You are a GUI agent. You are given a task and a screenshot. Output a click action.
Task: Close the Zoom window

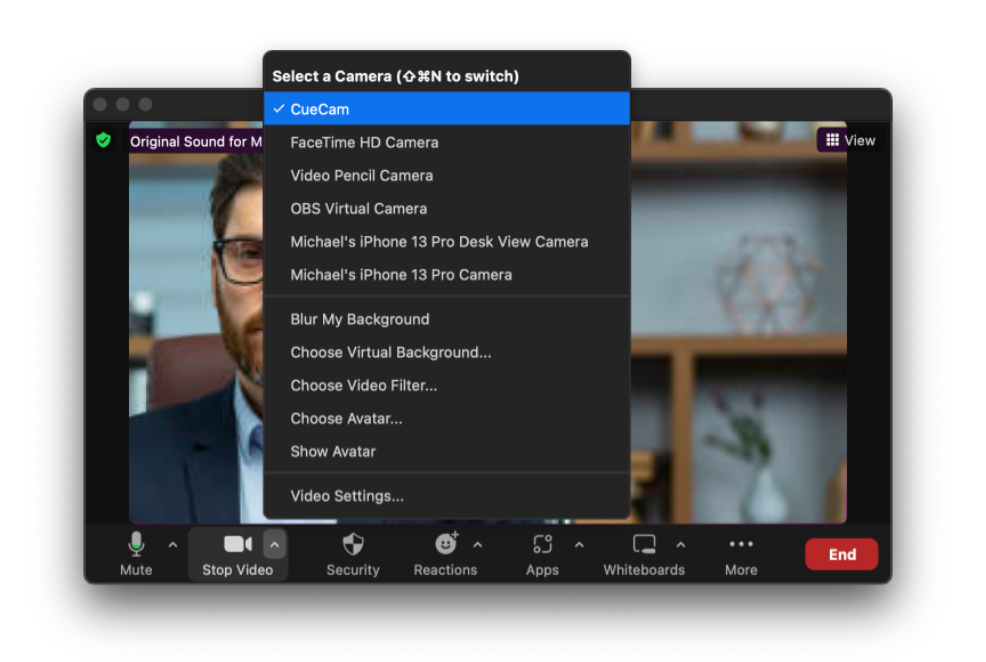pyautogui.click(x=100, y=104)
